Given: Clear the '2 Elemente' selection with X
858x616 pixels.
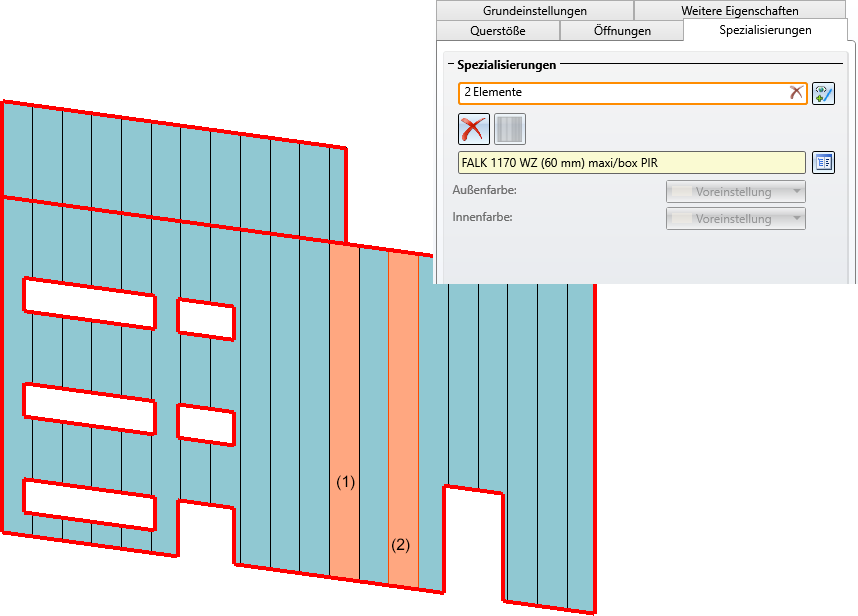Looking at the screenshot, I should click(796, 92).
